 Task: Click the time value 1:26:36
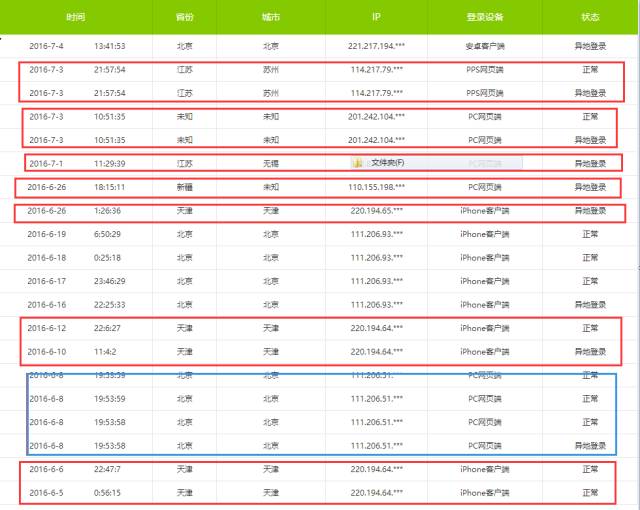[107, 211]
